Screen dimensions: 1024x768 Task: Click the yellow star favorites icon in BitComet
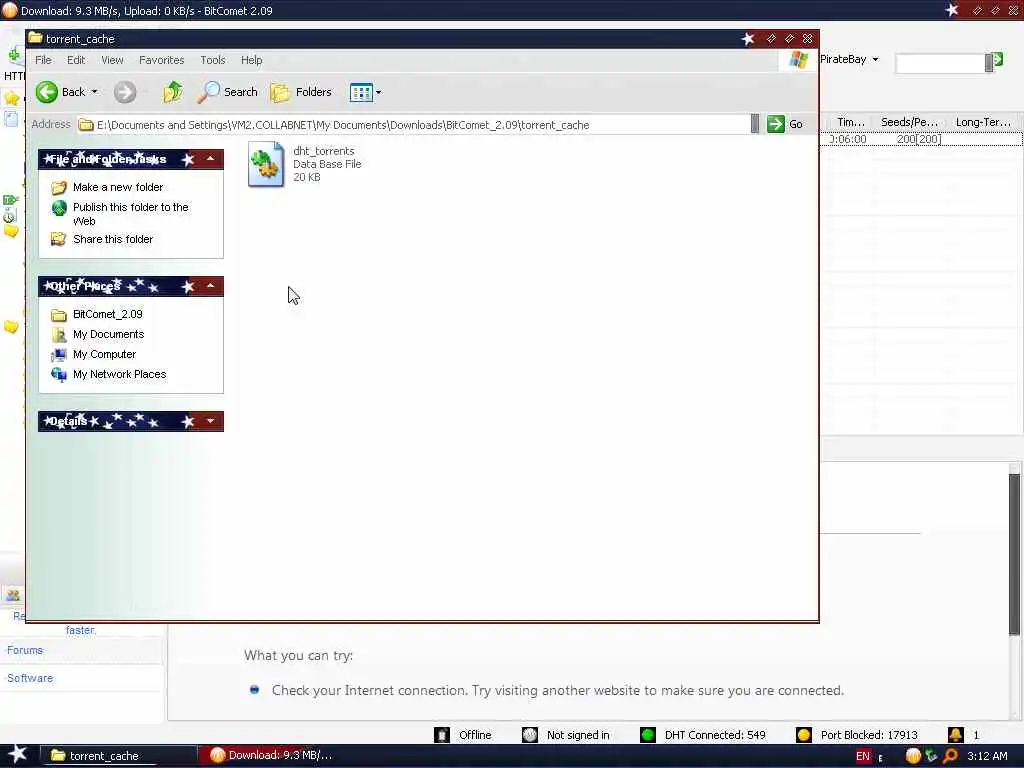pyautogui.click(x=12, y=99)
